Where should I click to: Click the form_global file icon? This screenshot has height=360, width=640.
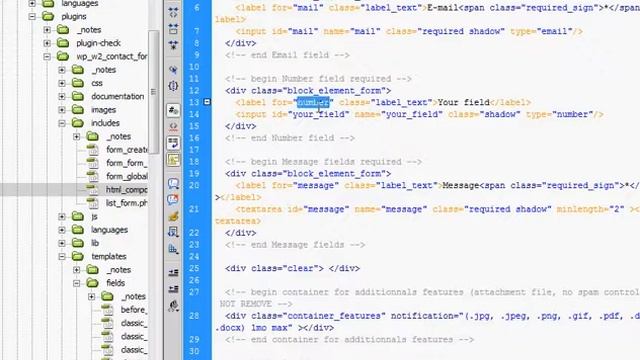point(93,176)
